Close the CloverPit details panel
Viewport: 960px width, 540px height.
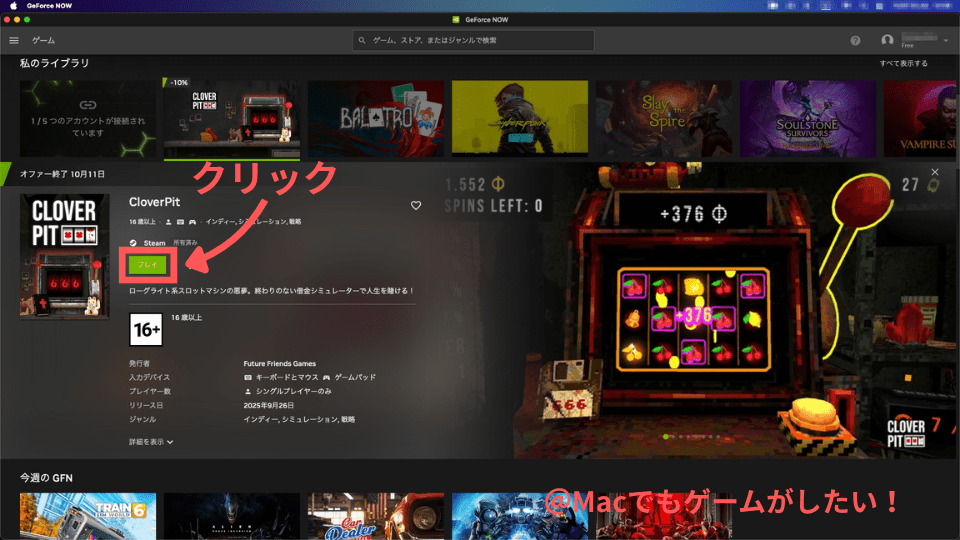coord(935,172)
